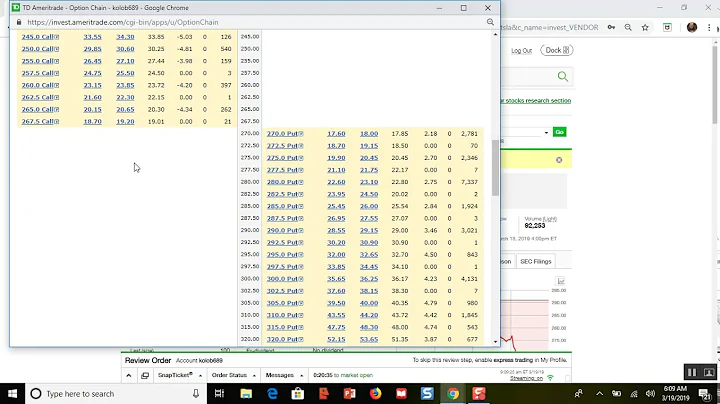Open the 245.0 Call option link
Viewport: 720px width, 404px height.
pos(40,37)
